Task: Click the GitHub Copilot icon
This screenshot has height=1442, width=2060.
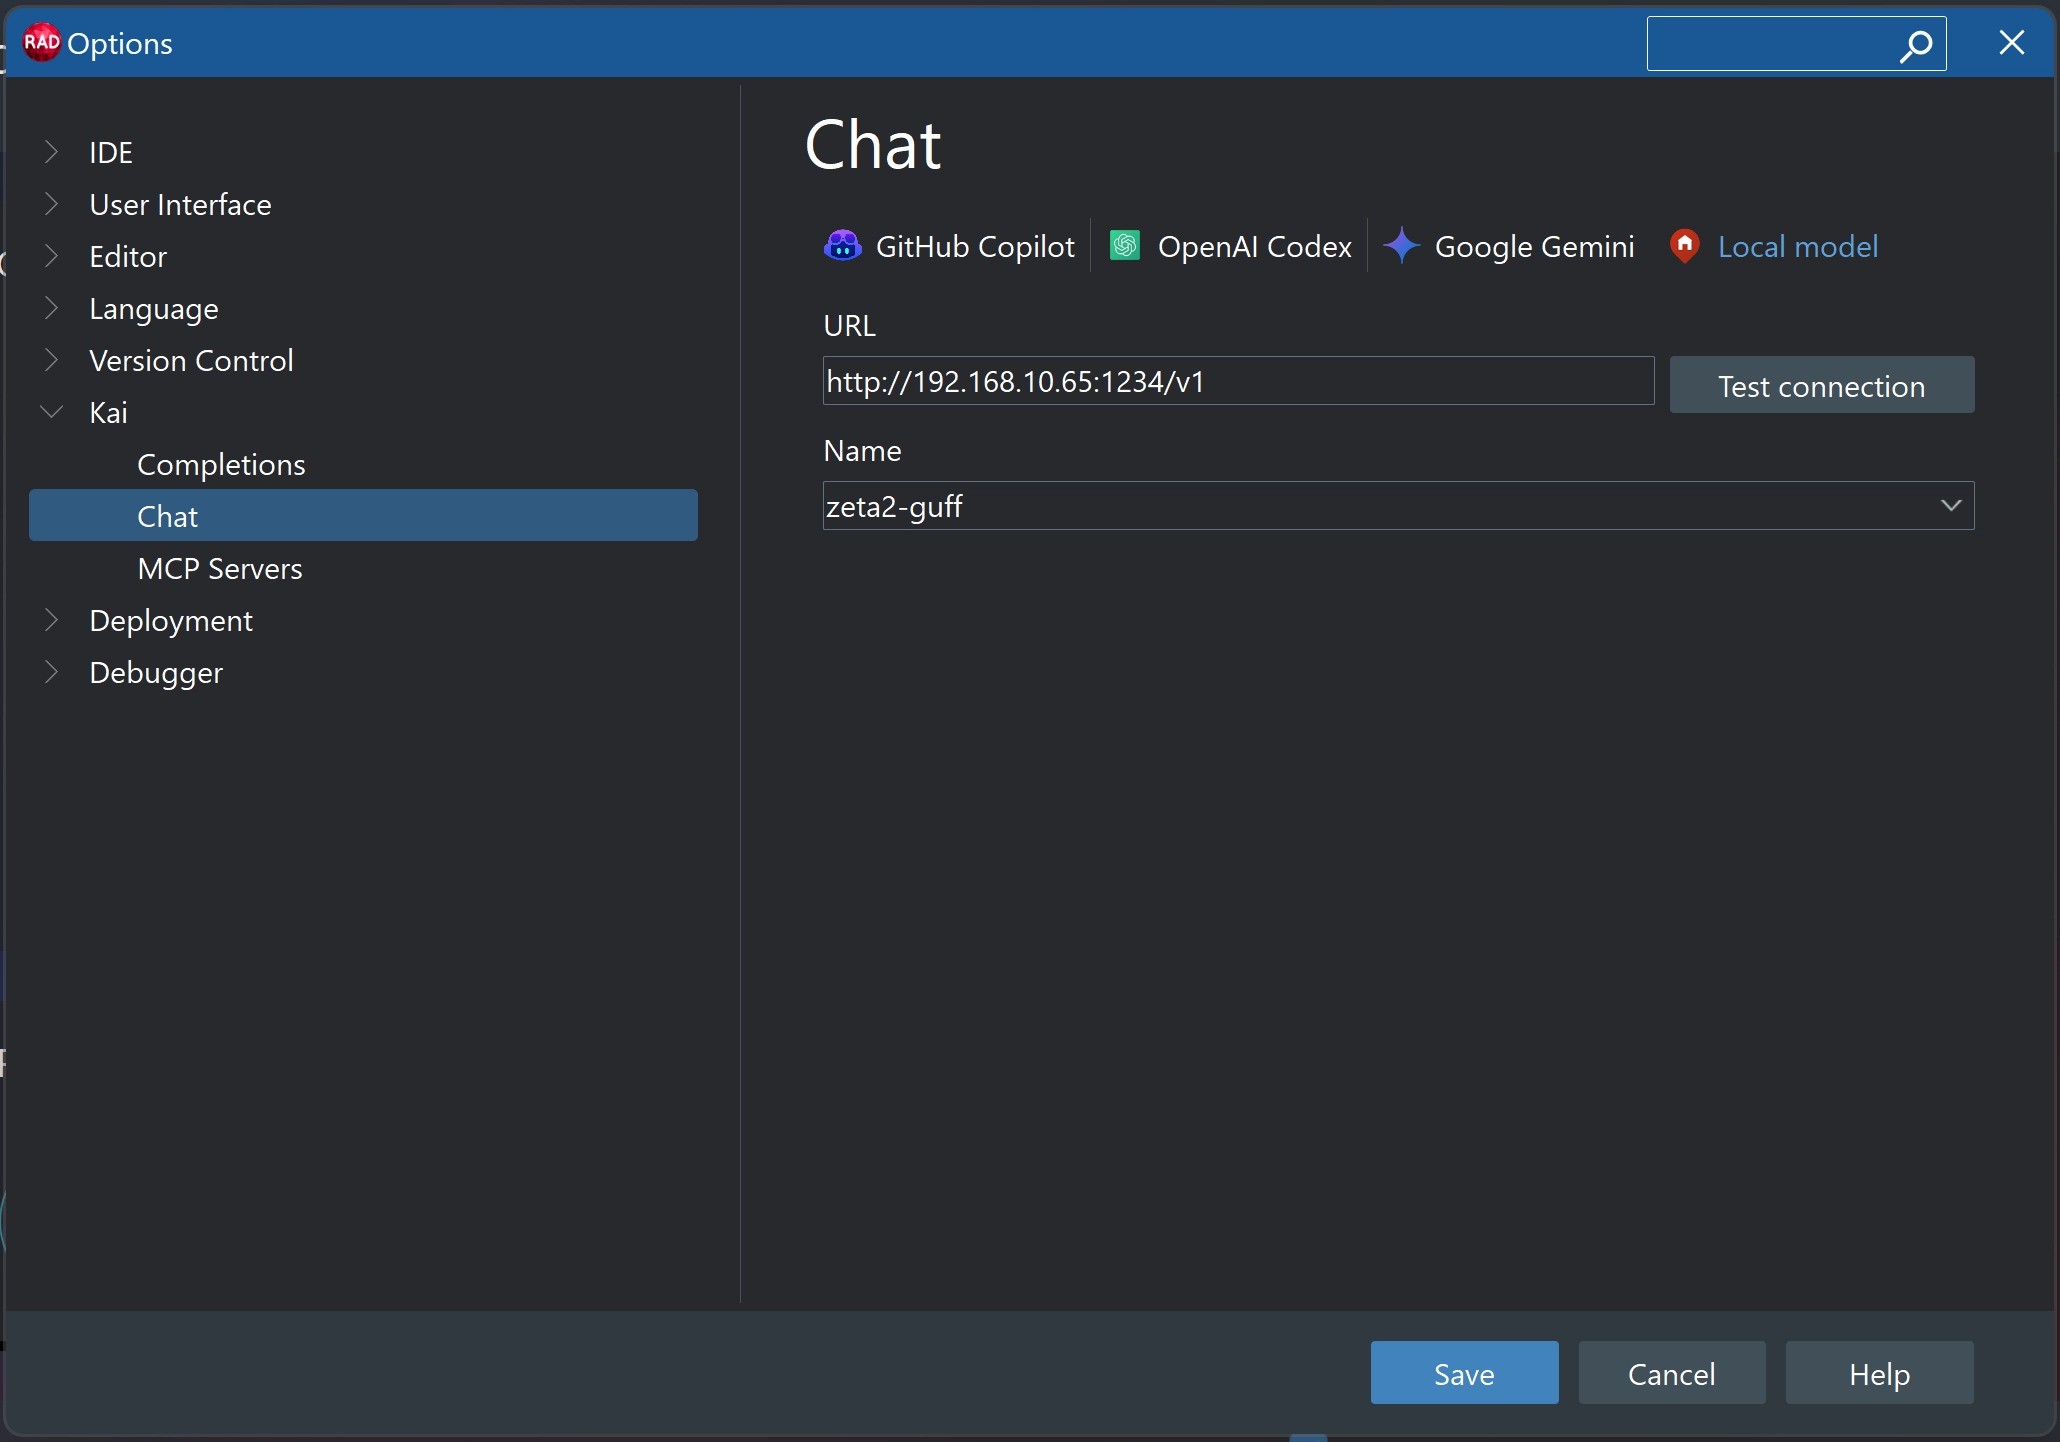Action: tap(843, 246)
